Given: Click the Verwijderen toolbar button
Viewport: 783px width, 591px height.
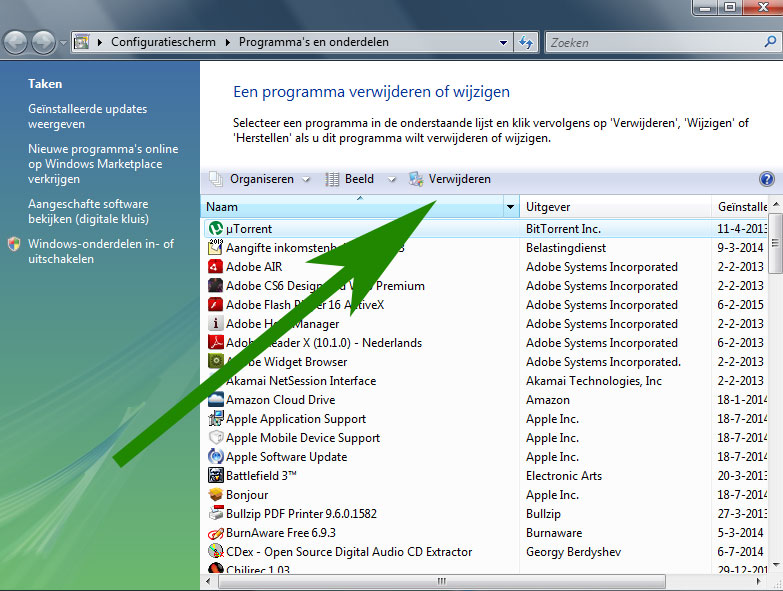Looking at the screenshot, I should 449,179.
